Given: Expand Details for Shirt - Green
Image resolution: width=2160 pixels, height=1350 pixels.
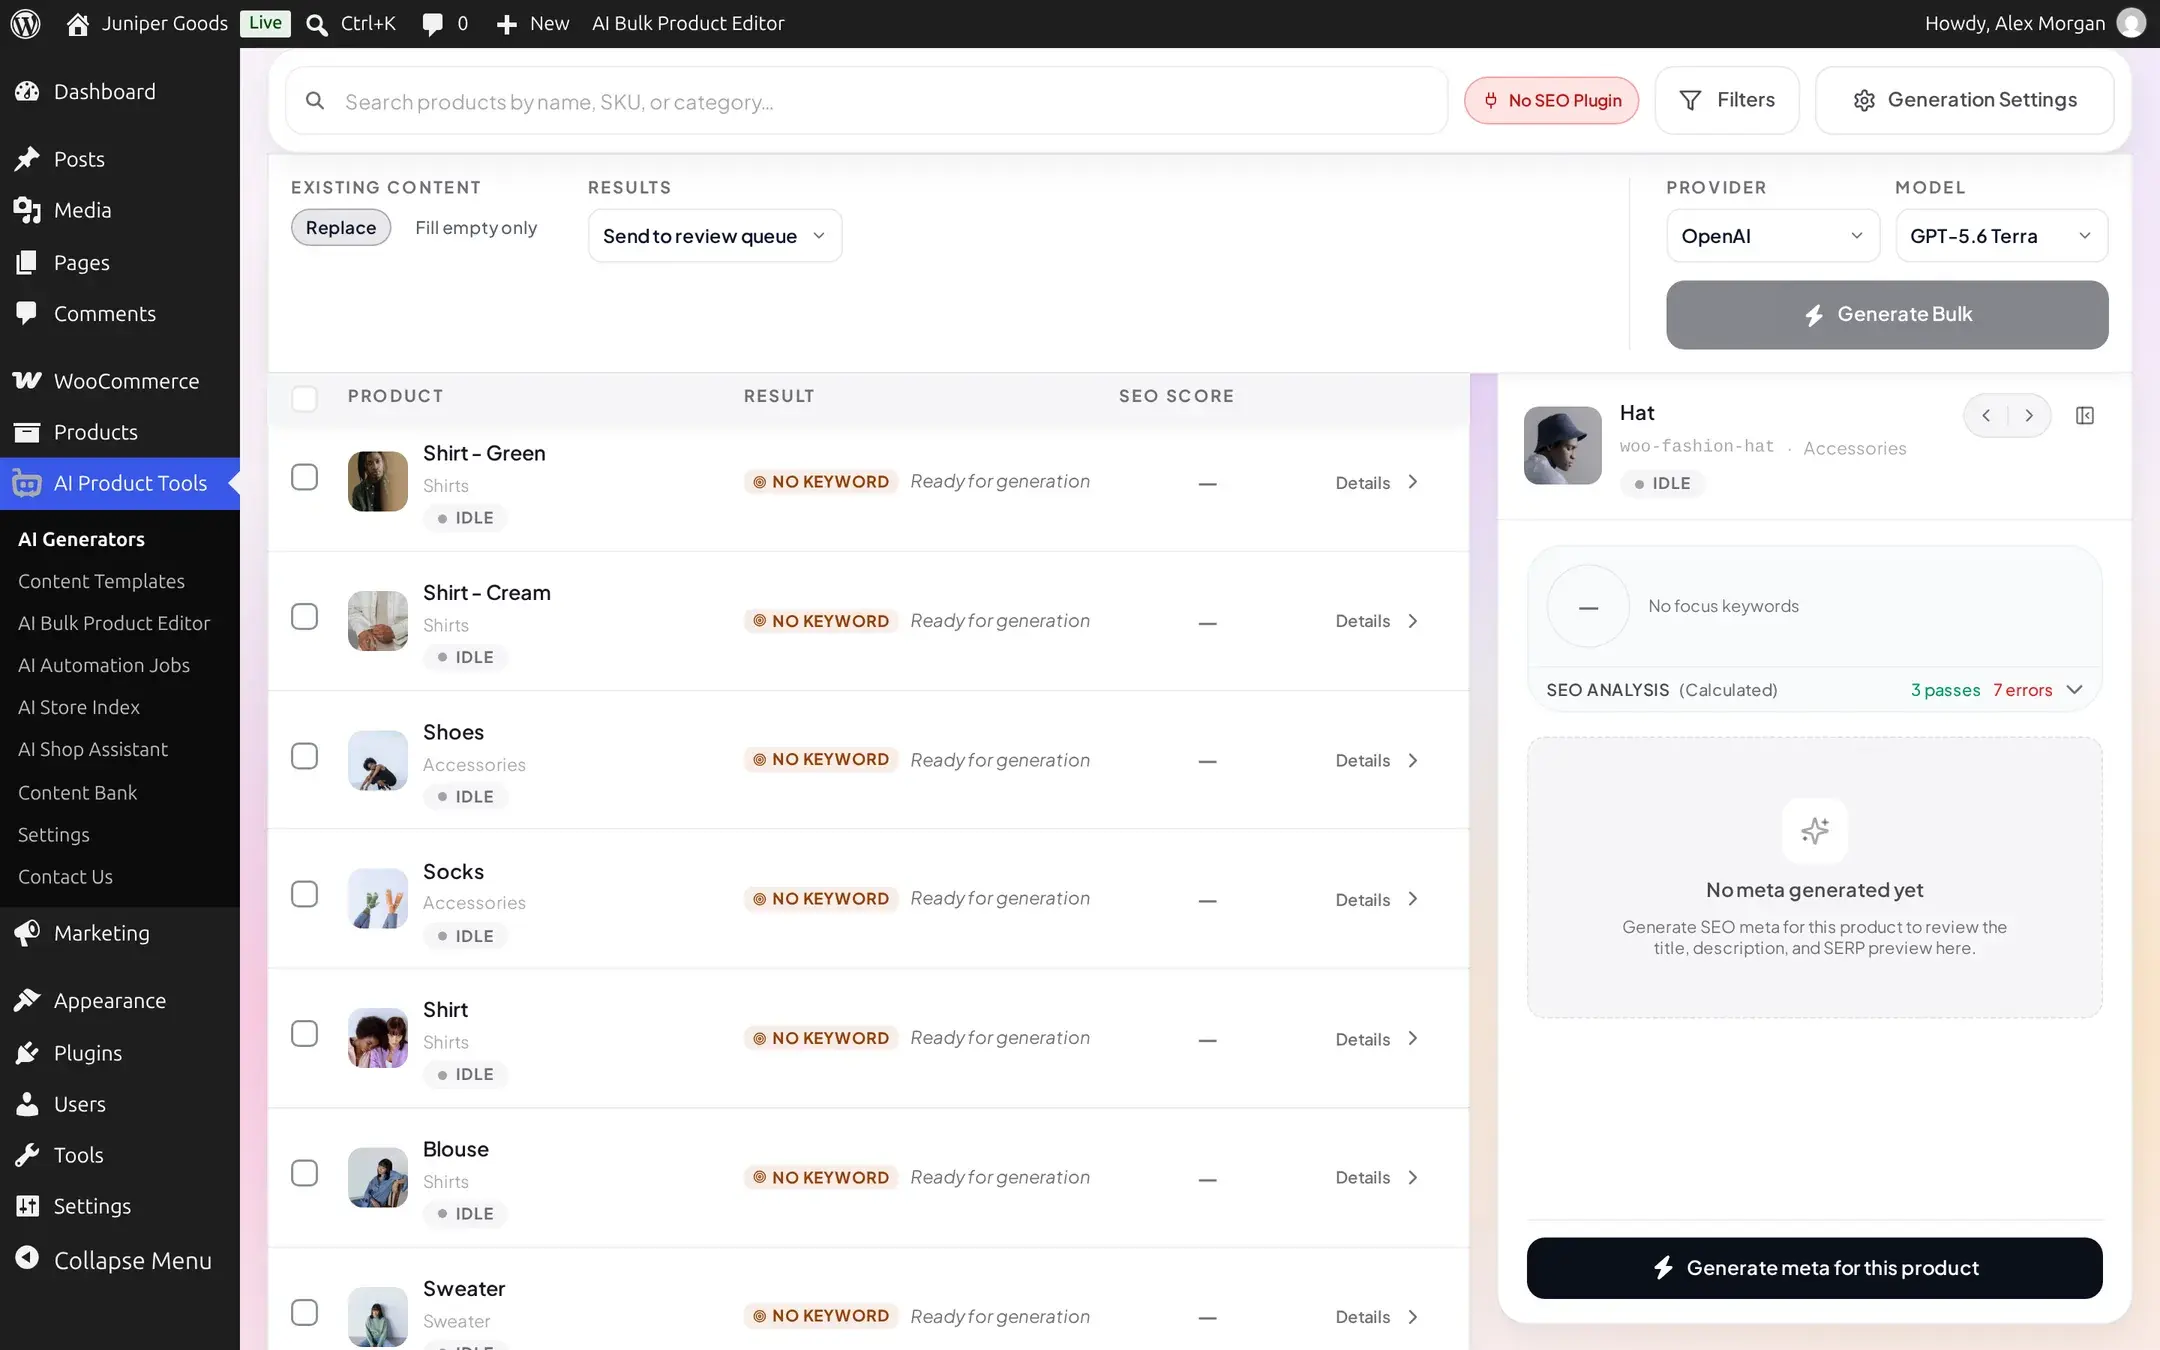Looking at the screenshot, I should [x=1377, y=482].
